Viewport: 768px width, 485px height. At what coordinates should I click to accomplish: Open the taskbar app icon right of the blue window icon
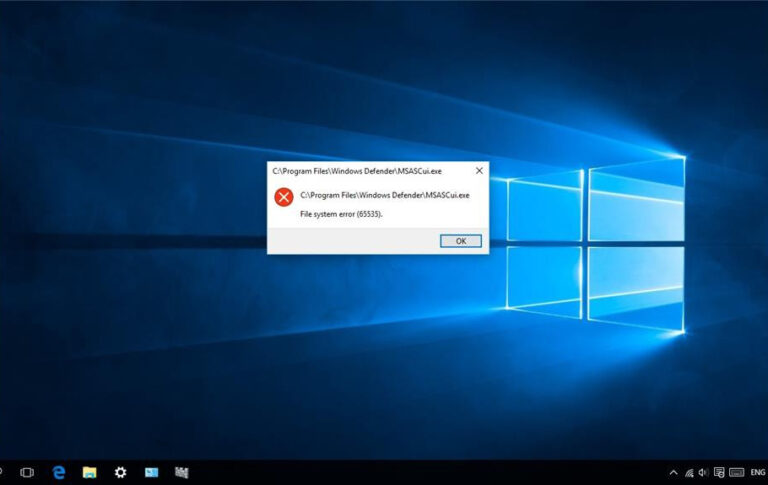click(x=182, y=472)
